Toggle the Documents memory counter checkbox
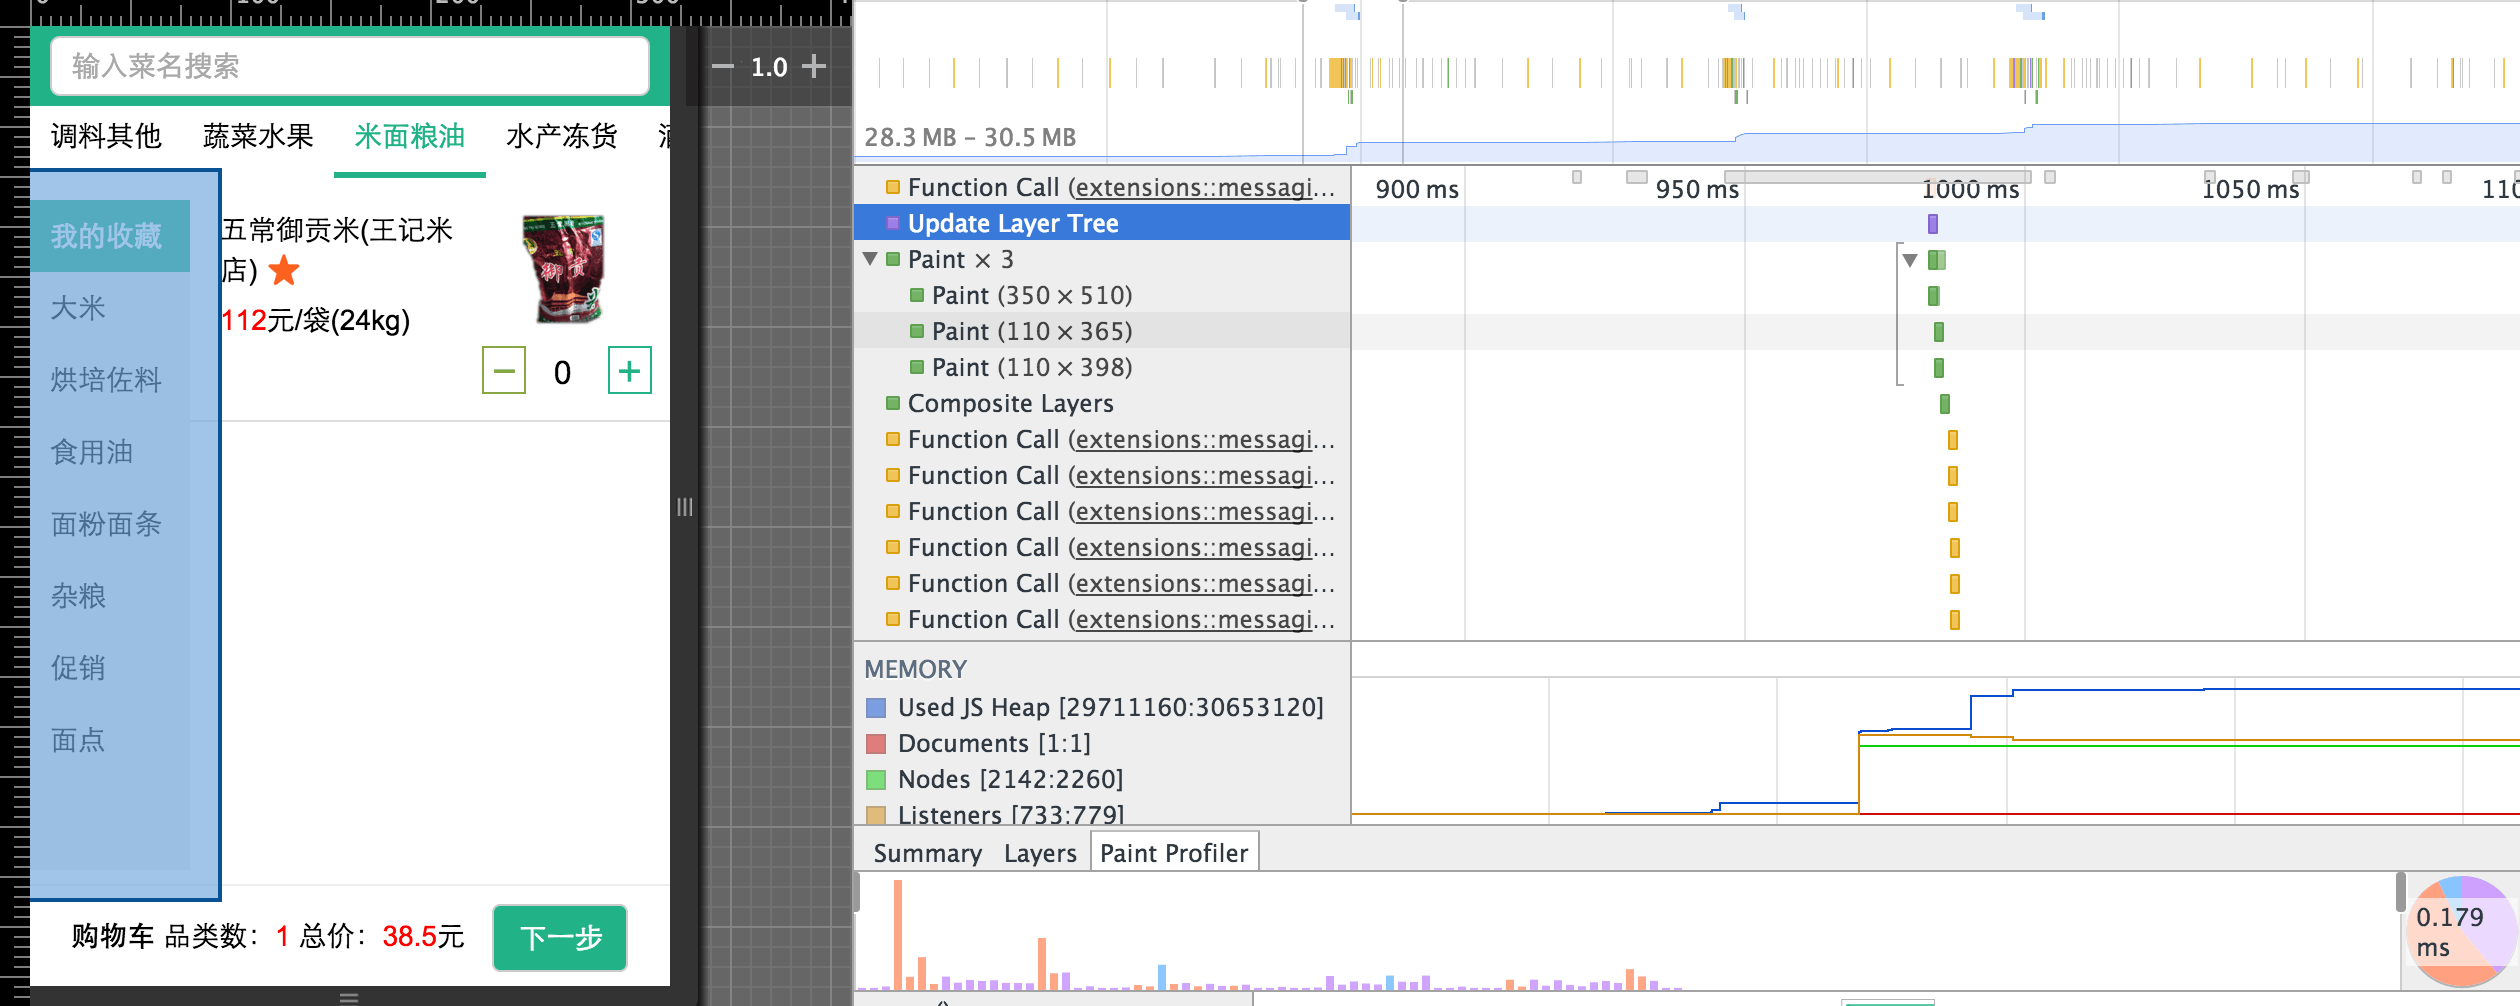Screen dimensions: 2520x1006 tap(876, 744)
